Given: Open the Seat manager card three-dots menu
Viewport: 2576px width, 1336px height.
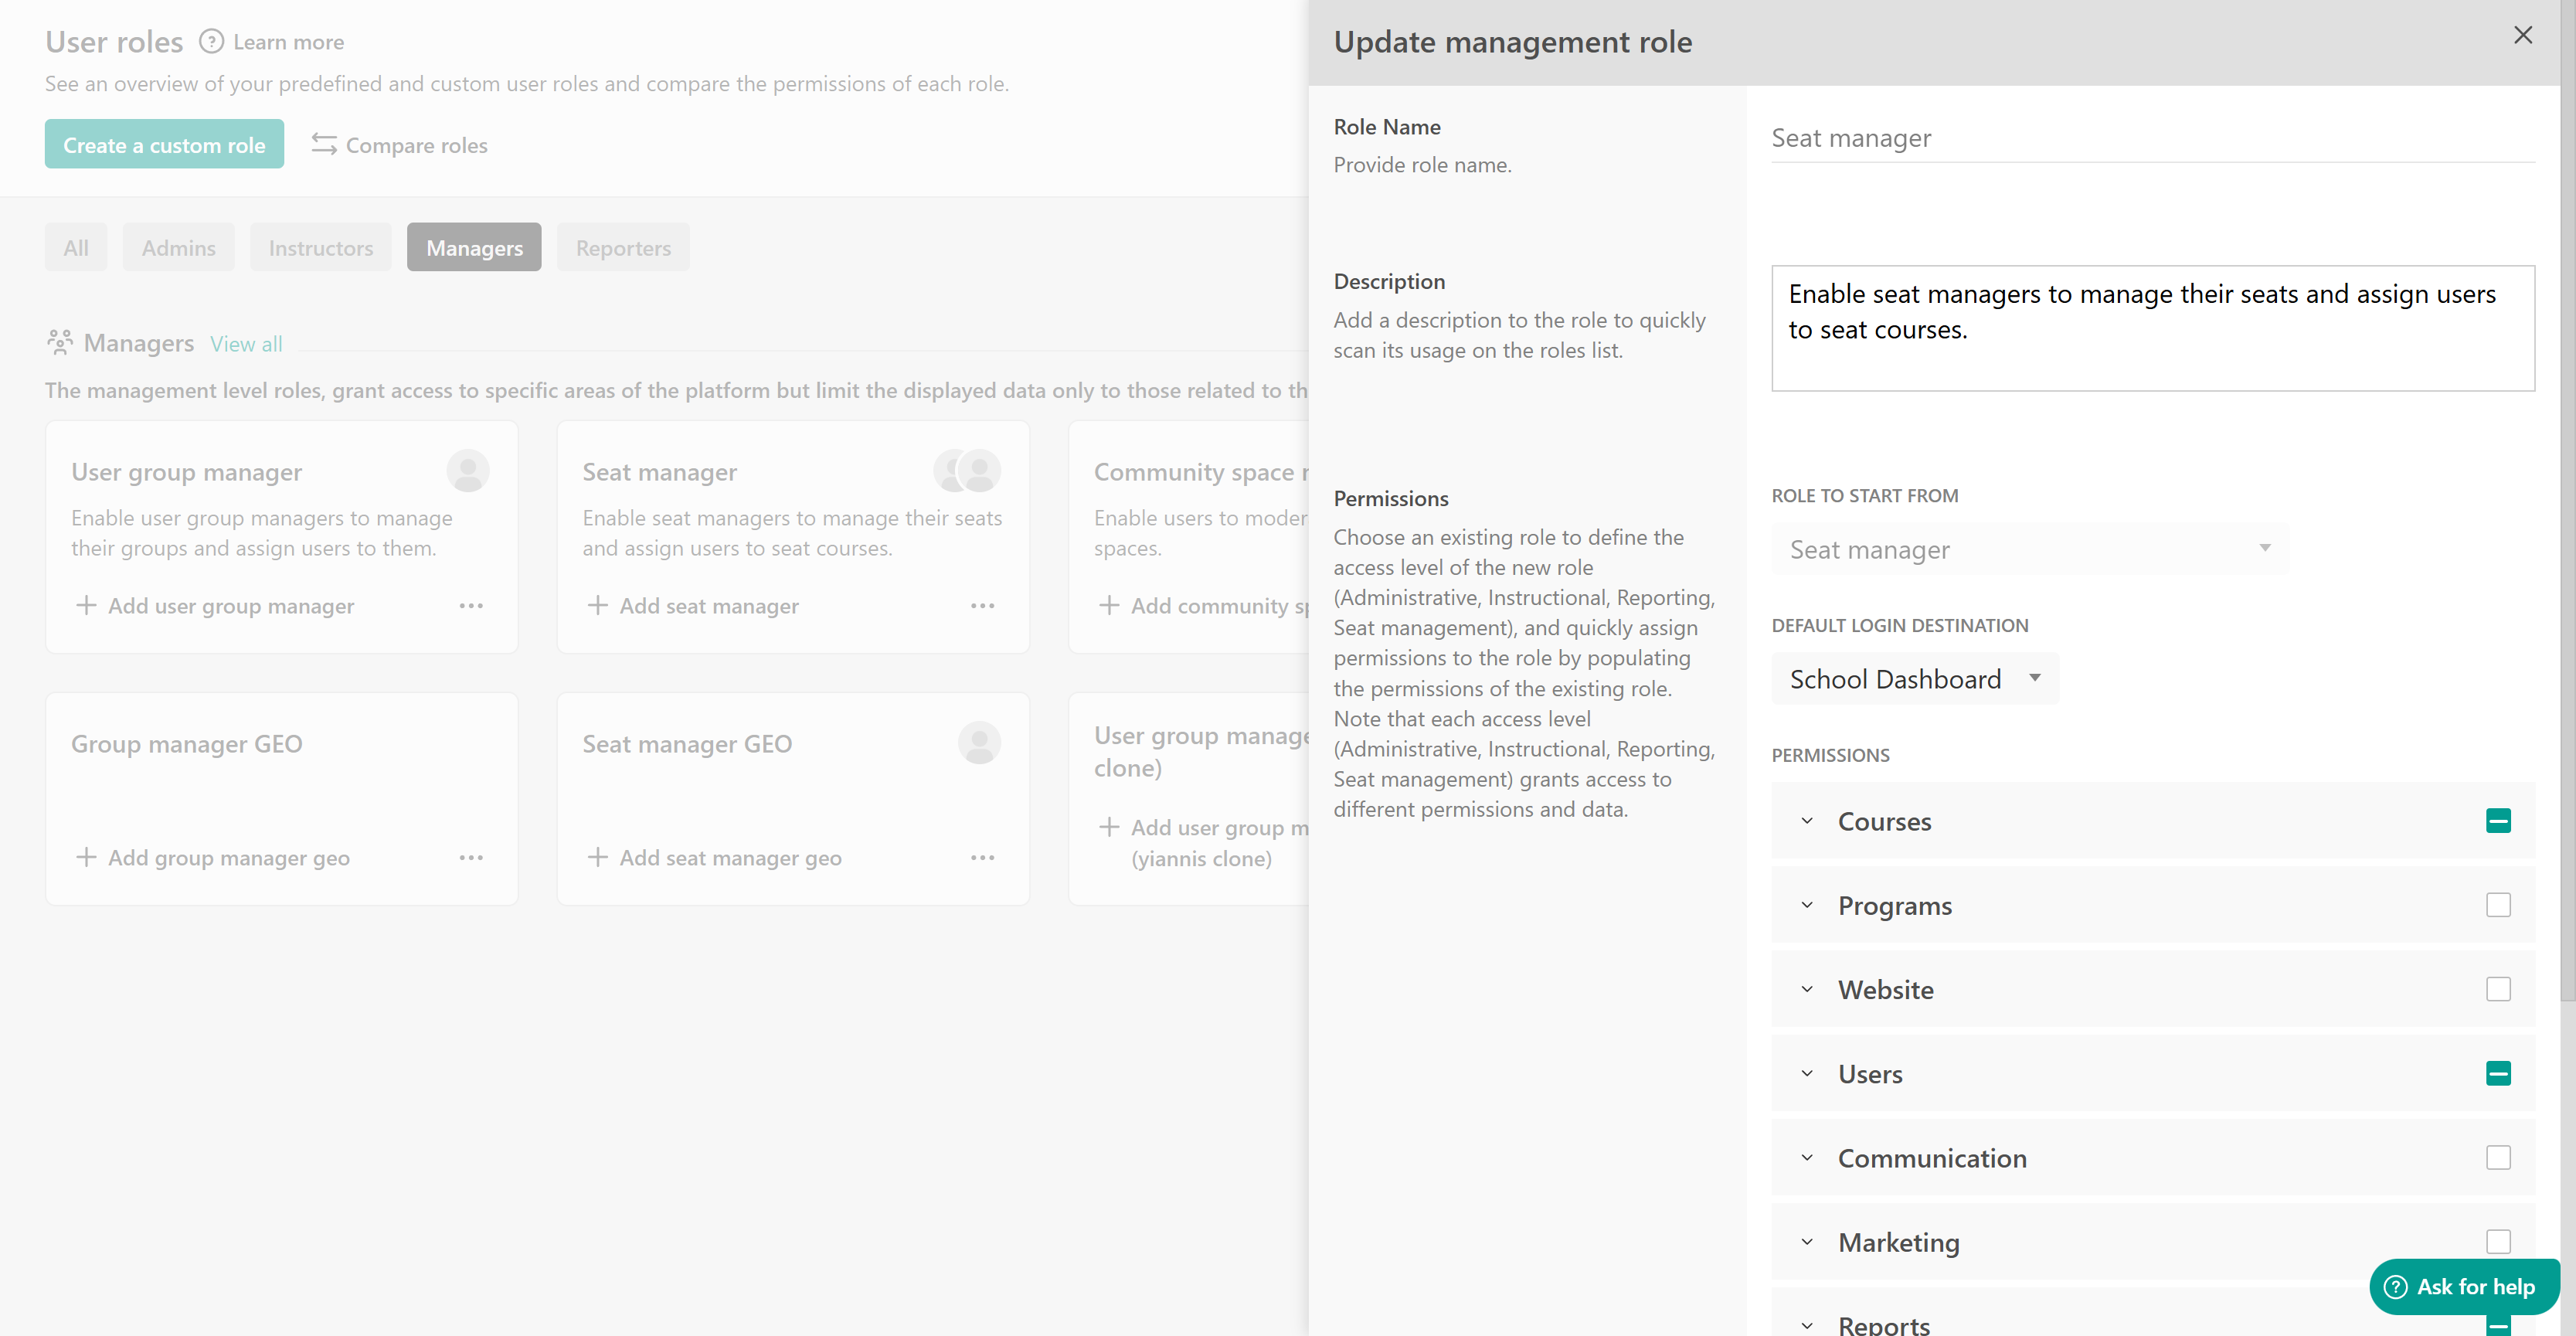Looking at the screenshot, I should [982, 606].
